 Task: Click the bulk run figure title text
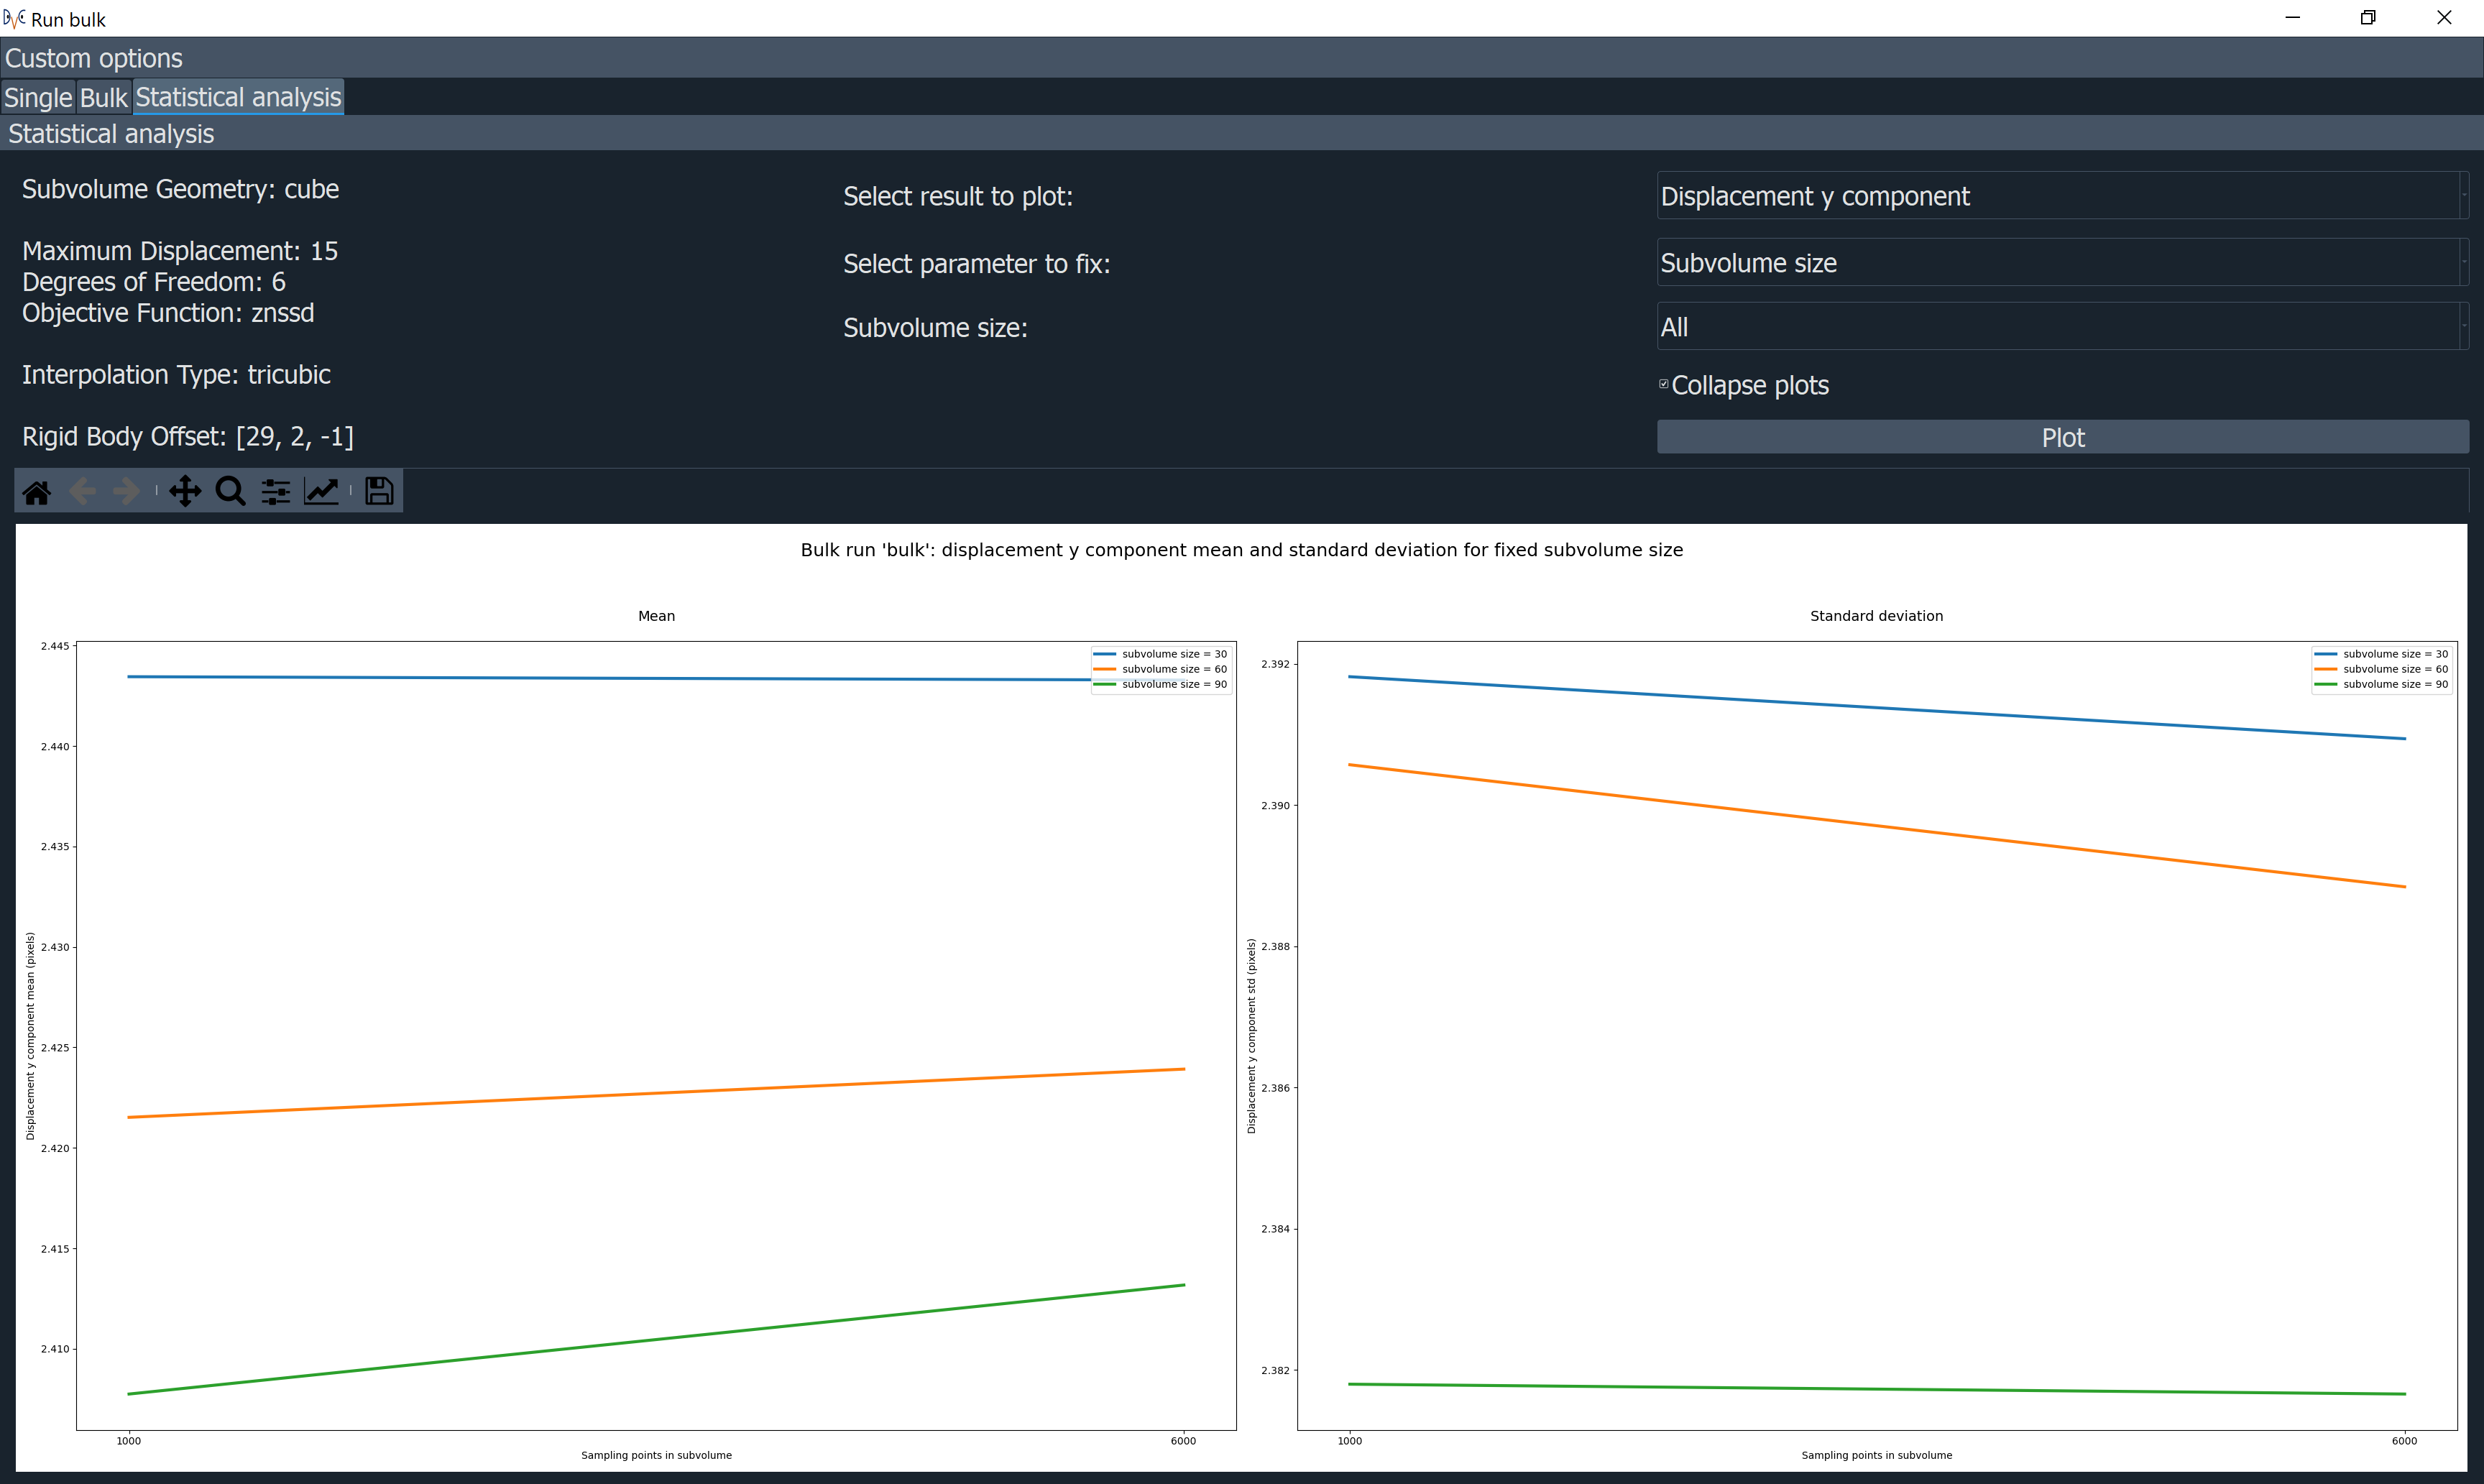[x=1241, y=550]
